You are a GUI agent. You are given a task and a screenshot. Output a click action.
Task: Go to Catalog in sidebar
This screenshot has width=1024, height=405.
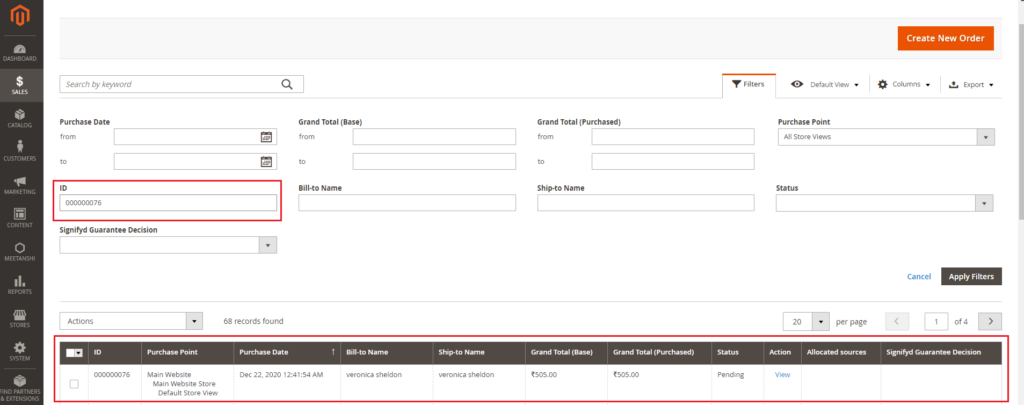[20, 118]
